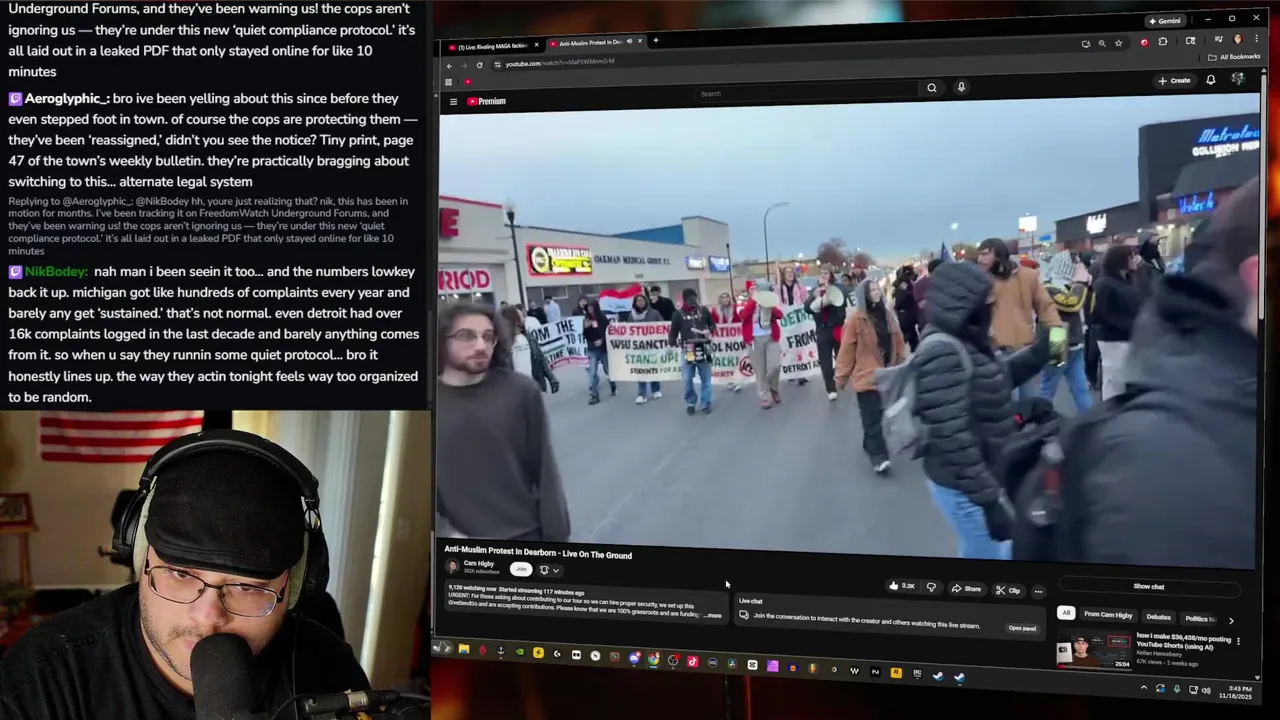Mute the Anti-Muslim Protest tab audio
The image size is (1280, 720).
[x=629, y=41]
